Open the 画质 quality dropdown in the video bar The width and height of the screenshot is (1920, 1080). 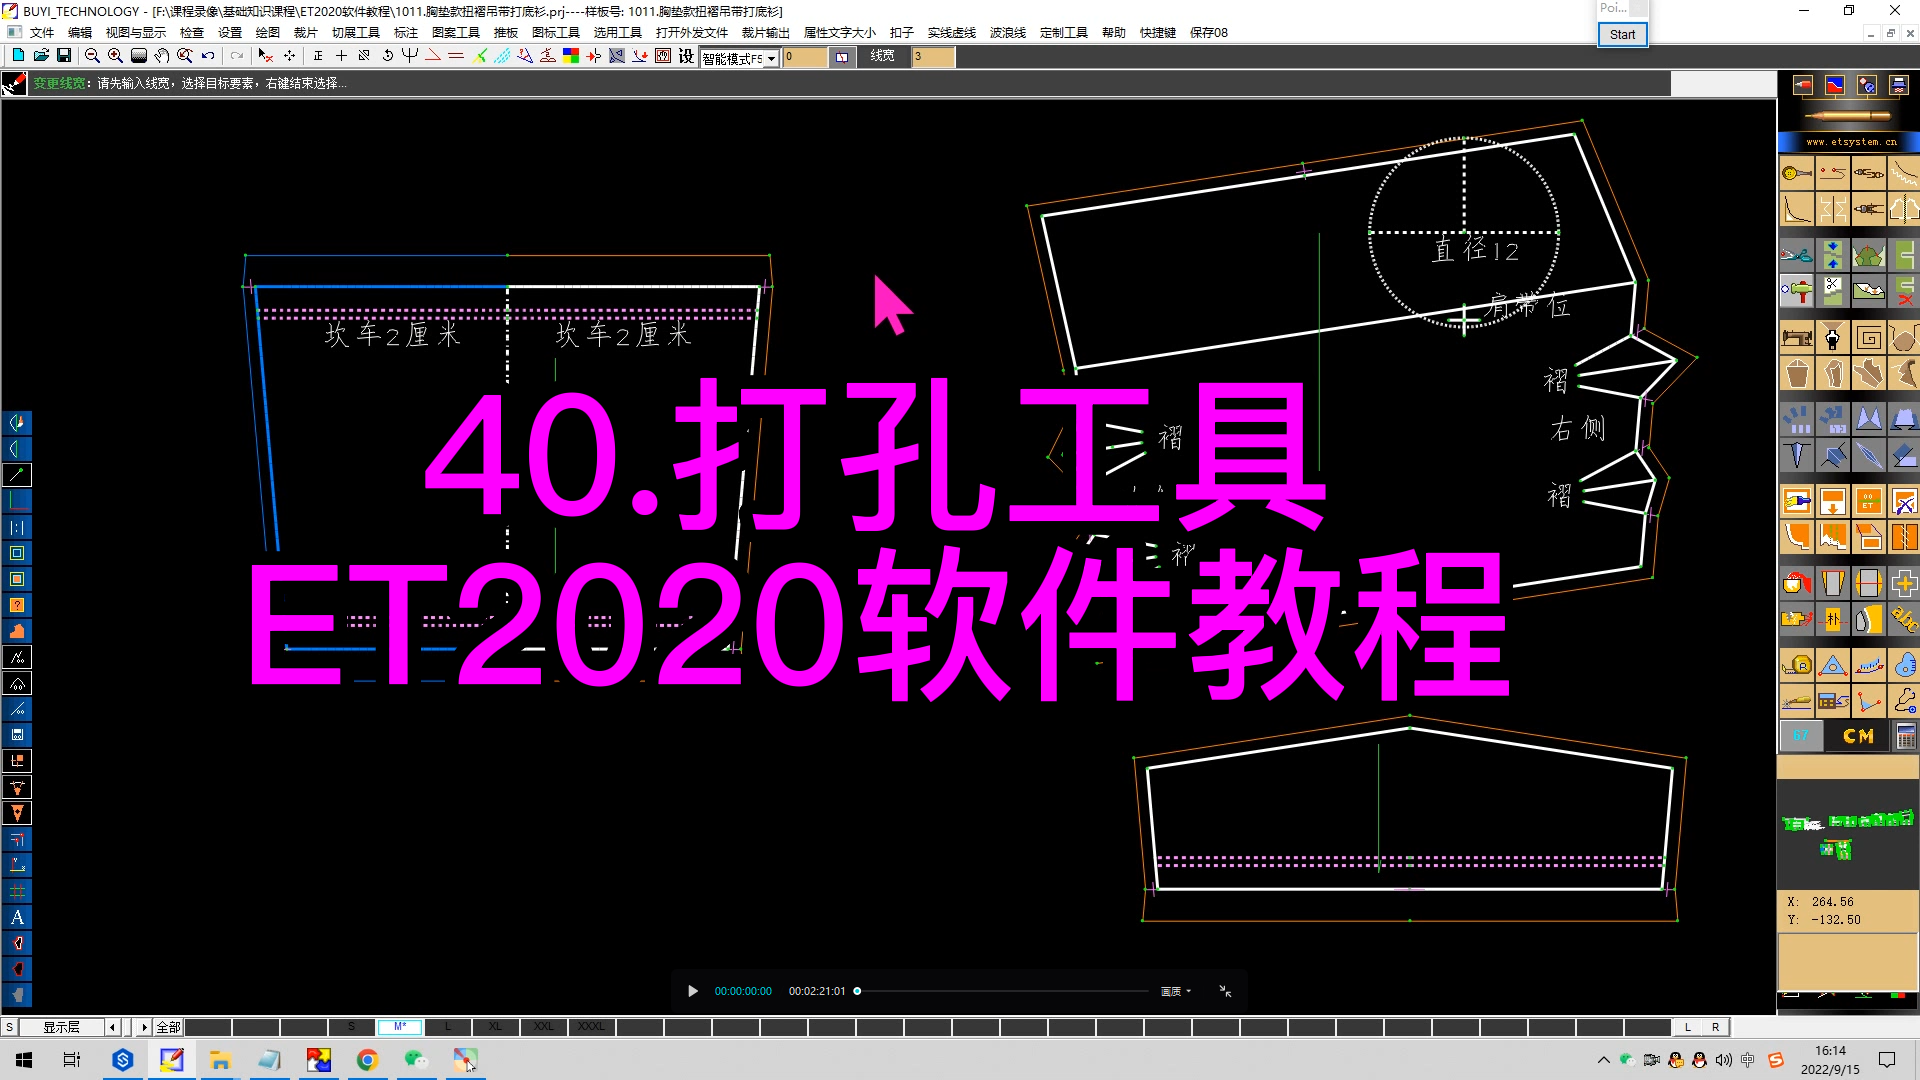pyautogui.click(x=1175, y=991)
